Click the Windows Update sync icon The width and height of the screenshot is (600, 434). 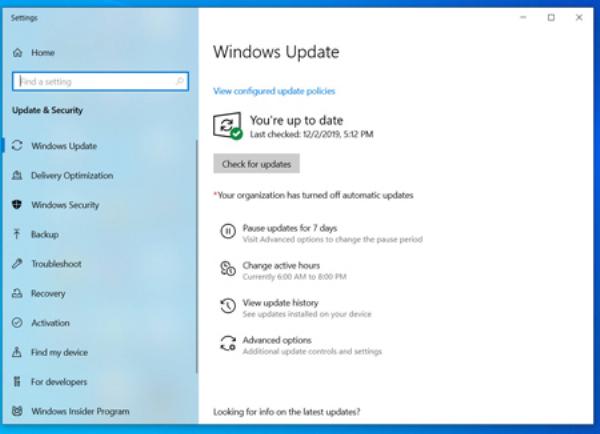point(17,146)
